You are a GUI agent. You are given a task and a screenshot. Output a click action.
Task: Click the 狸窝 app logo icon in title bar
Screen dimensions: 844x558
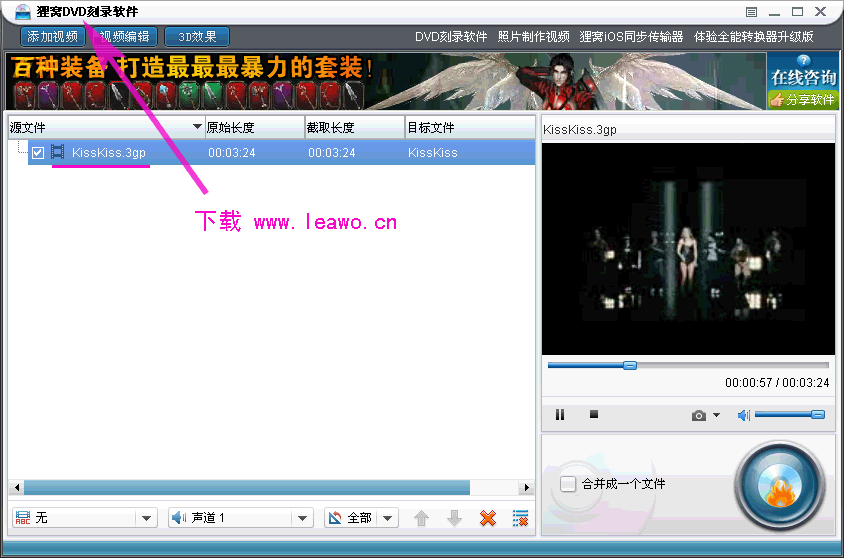tap(23, 11)
